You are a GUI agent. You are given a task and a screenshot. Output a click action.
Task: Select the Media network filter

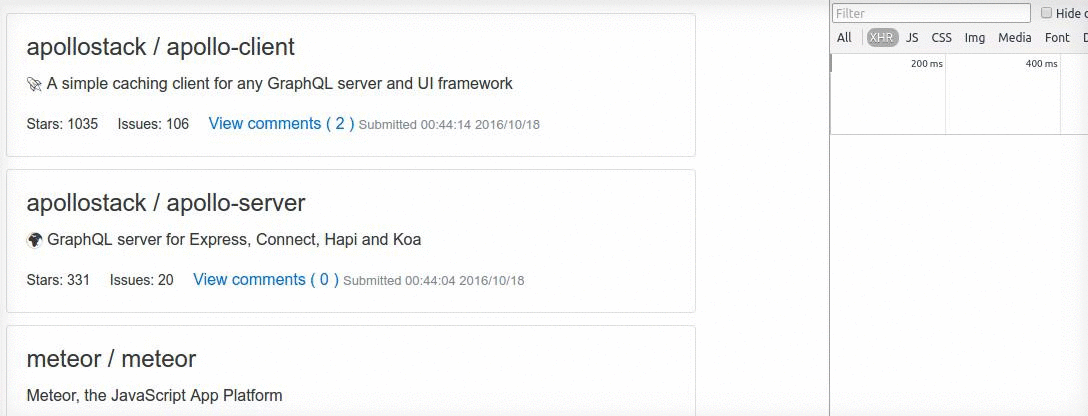click(1014, 38)
